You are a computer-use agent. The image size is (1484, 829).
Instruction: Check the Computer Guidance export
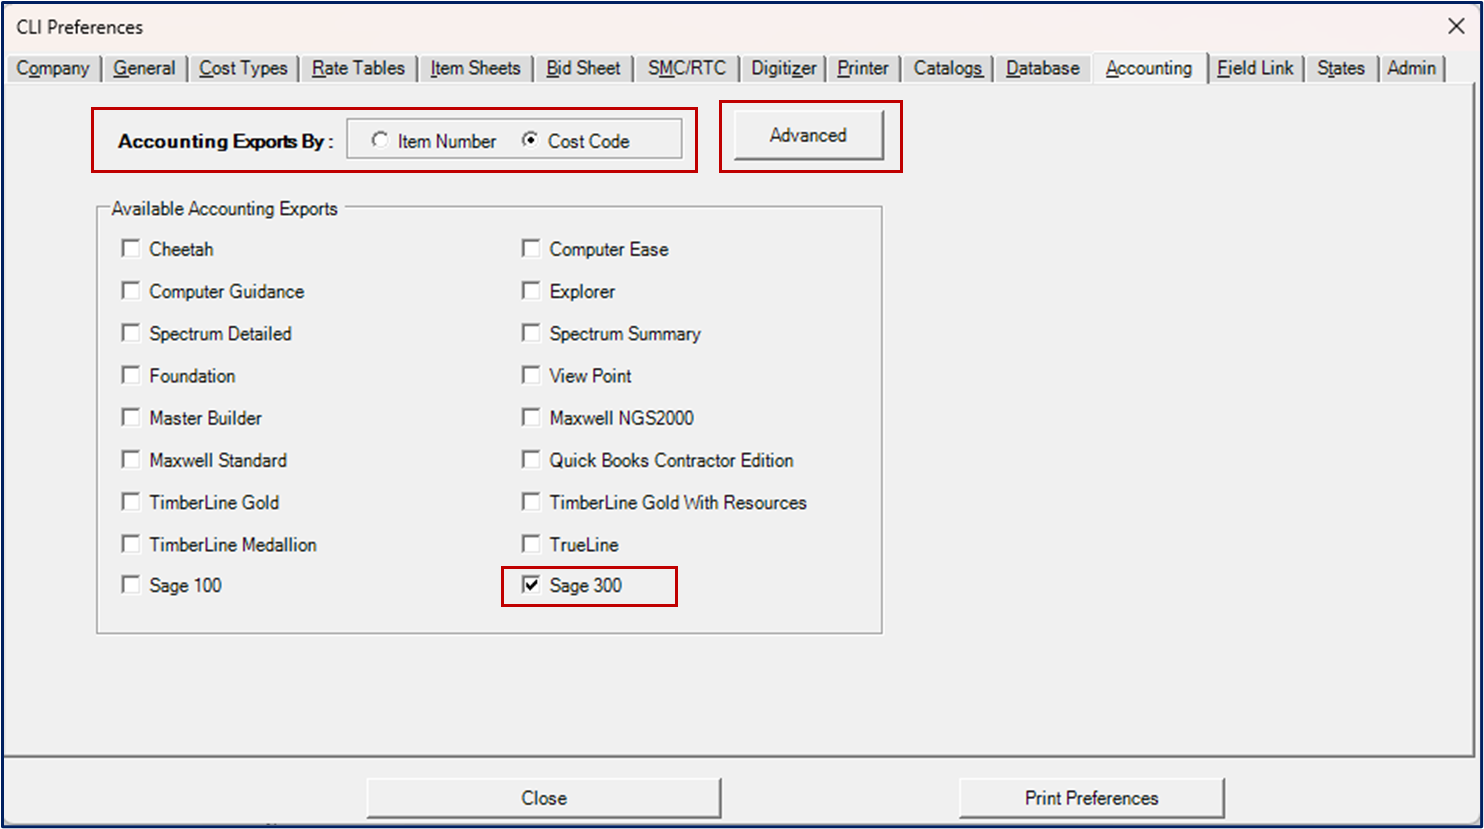130,290
